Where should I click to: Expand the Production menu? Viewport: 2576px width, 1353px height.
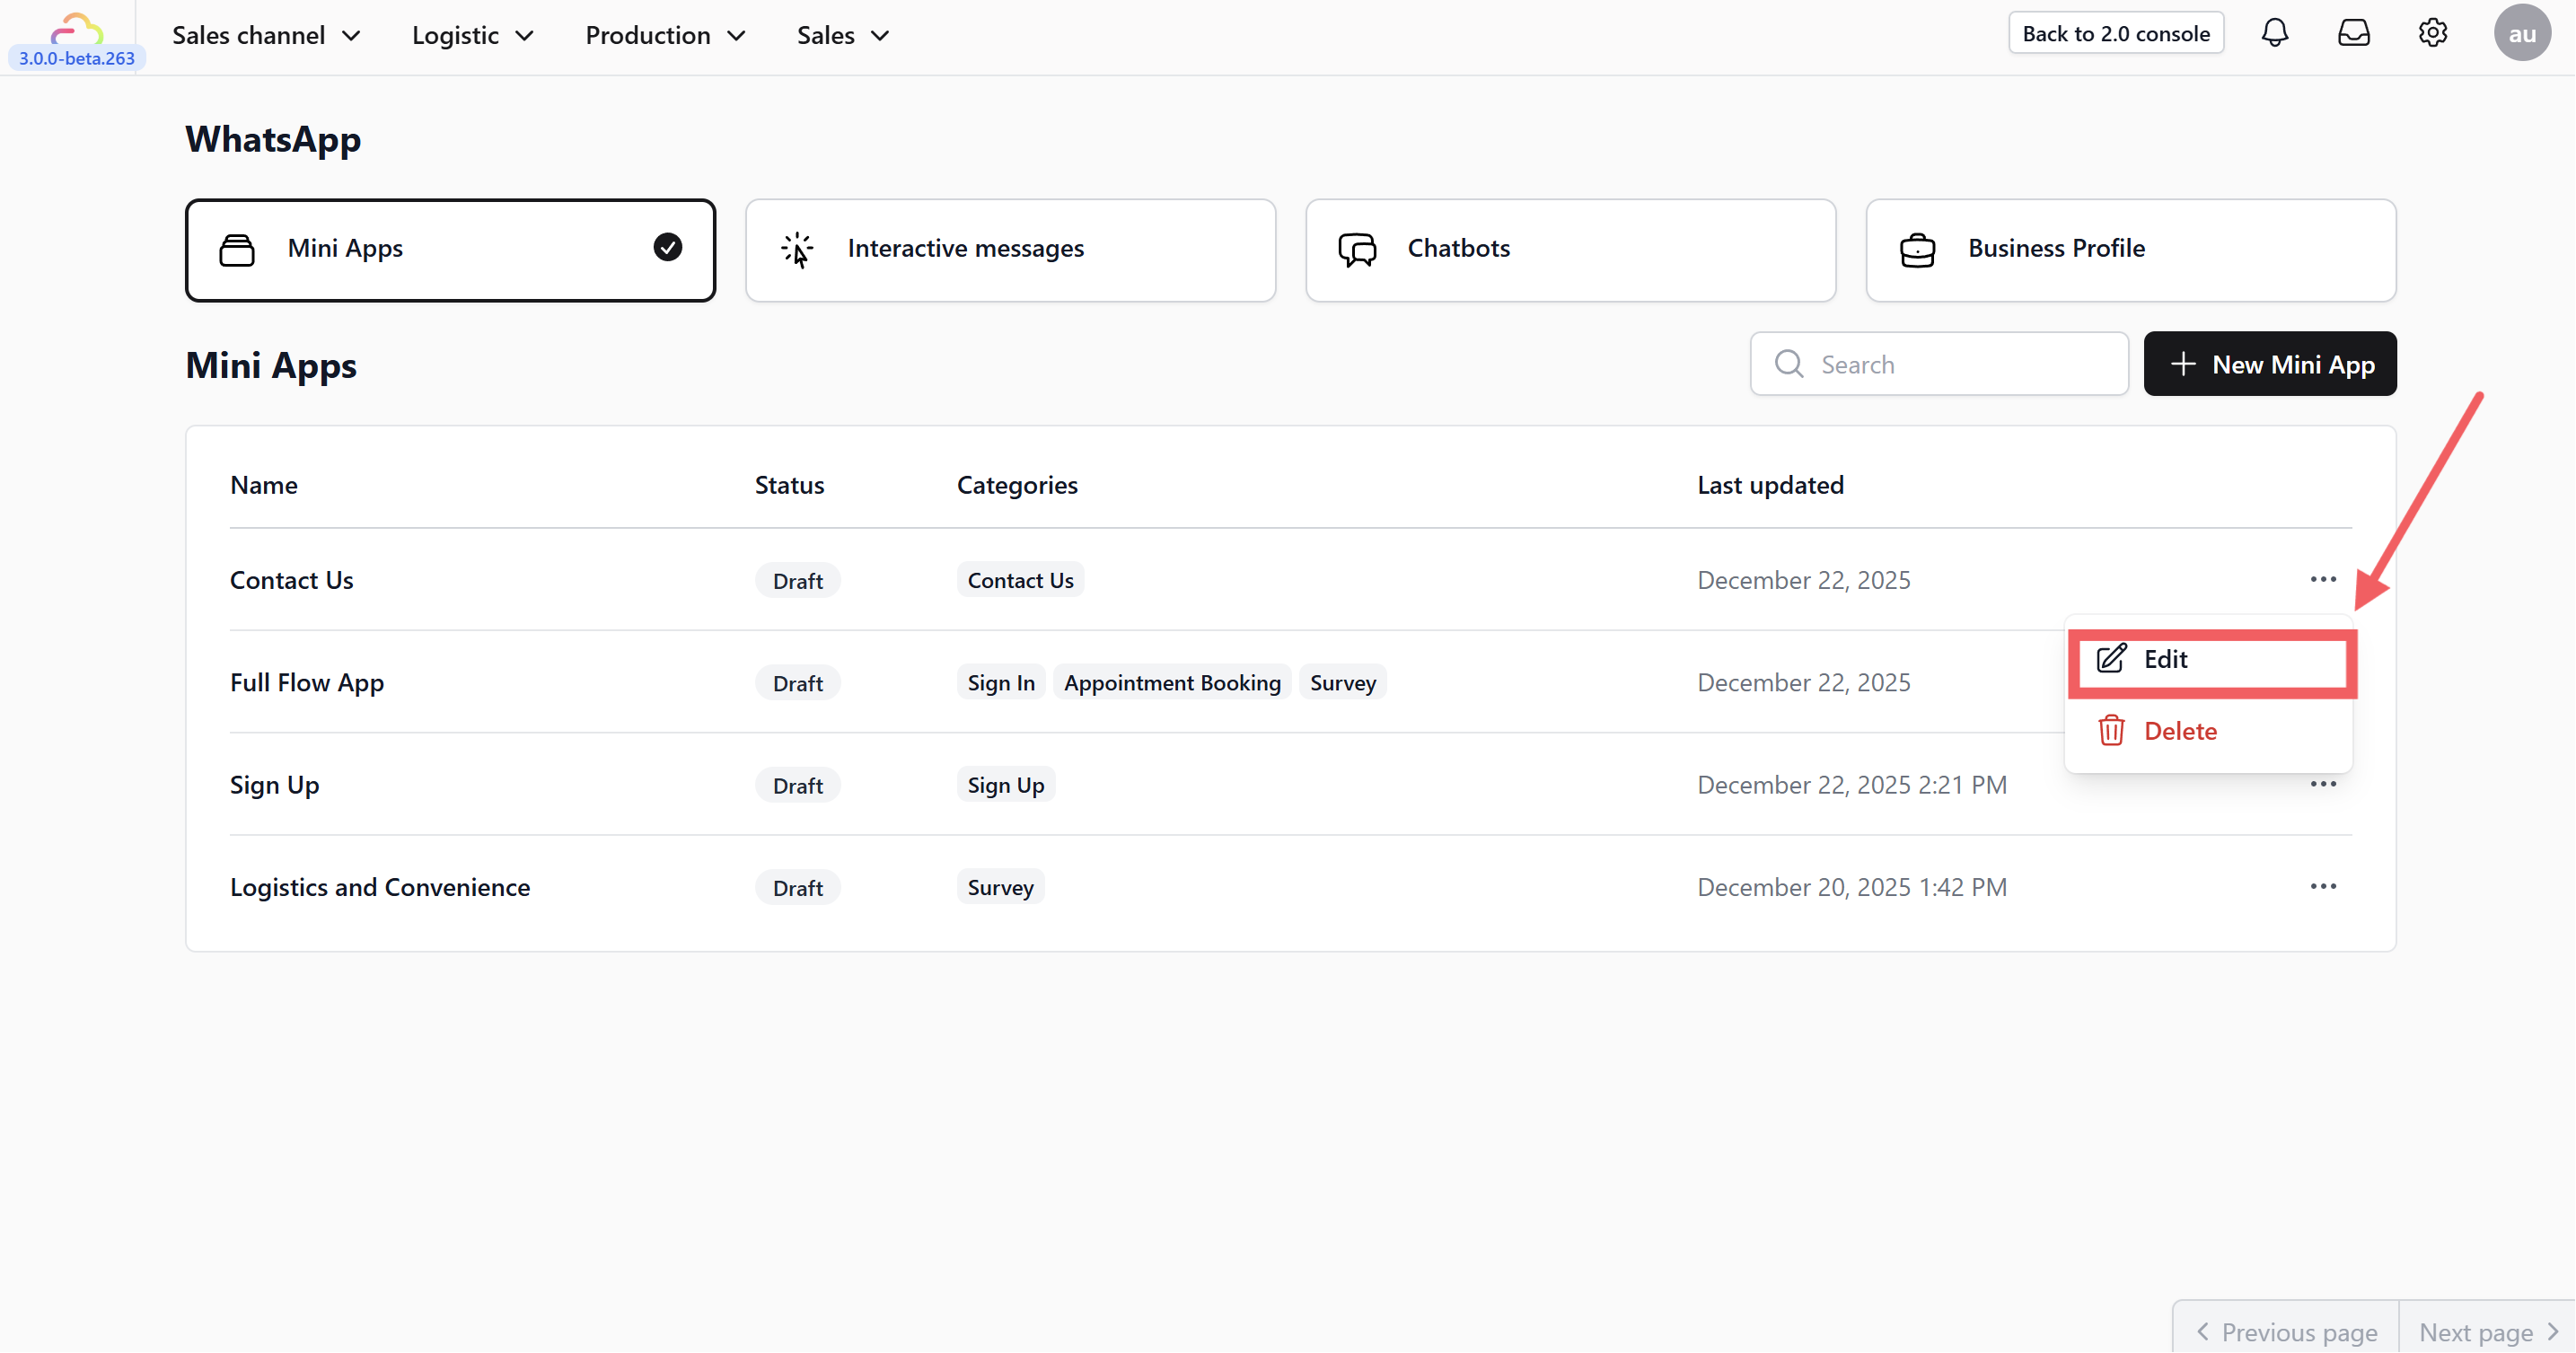pos(665,35)
